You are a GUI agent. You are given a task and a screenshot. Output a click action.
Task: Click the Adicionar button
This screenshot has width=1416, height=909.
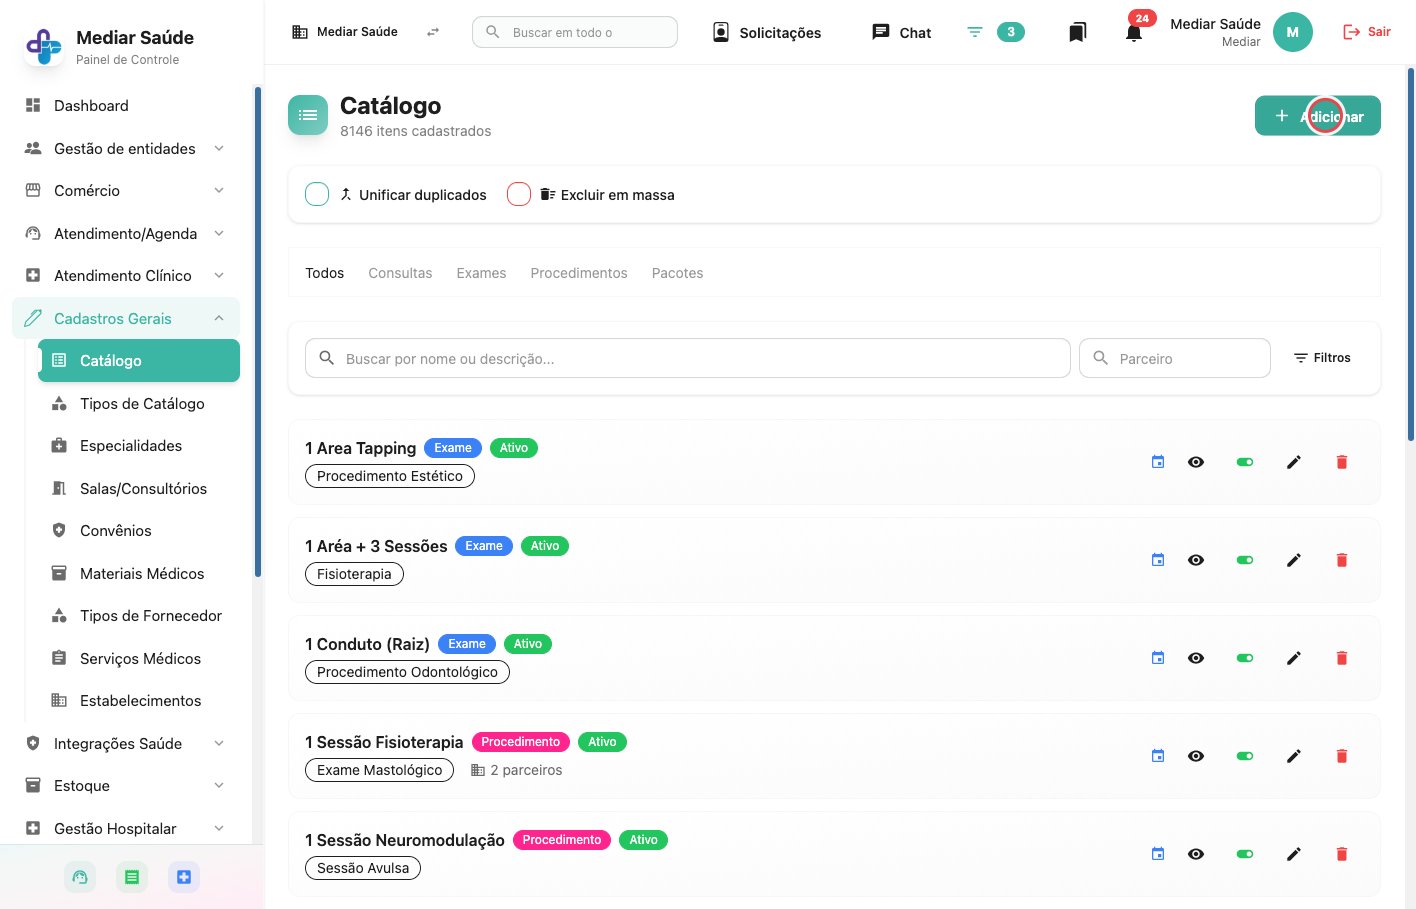1317,116
